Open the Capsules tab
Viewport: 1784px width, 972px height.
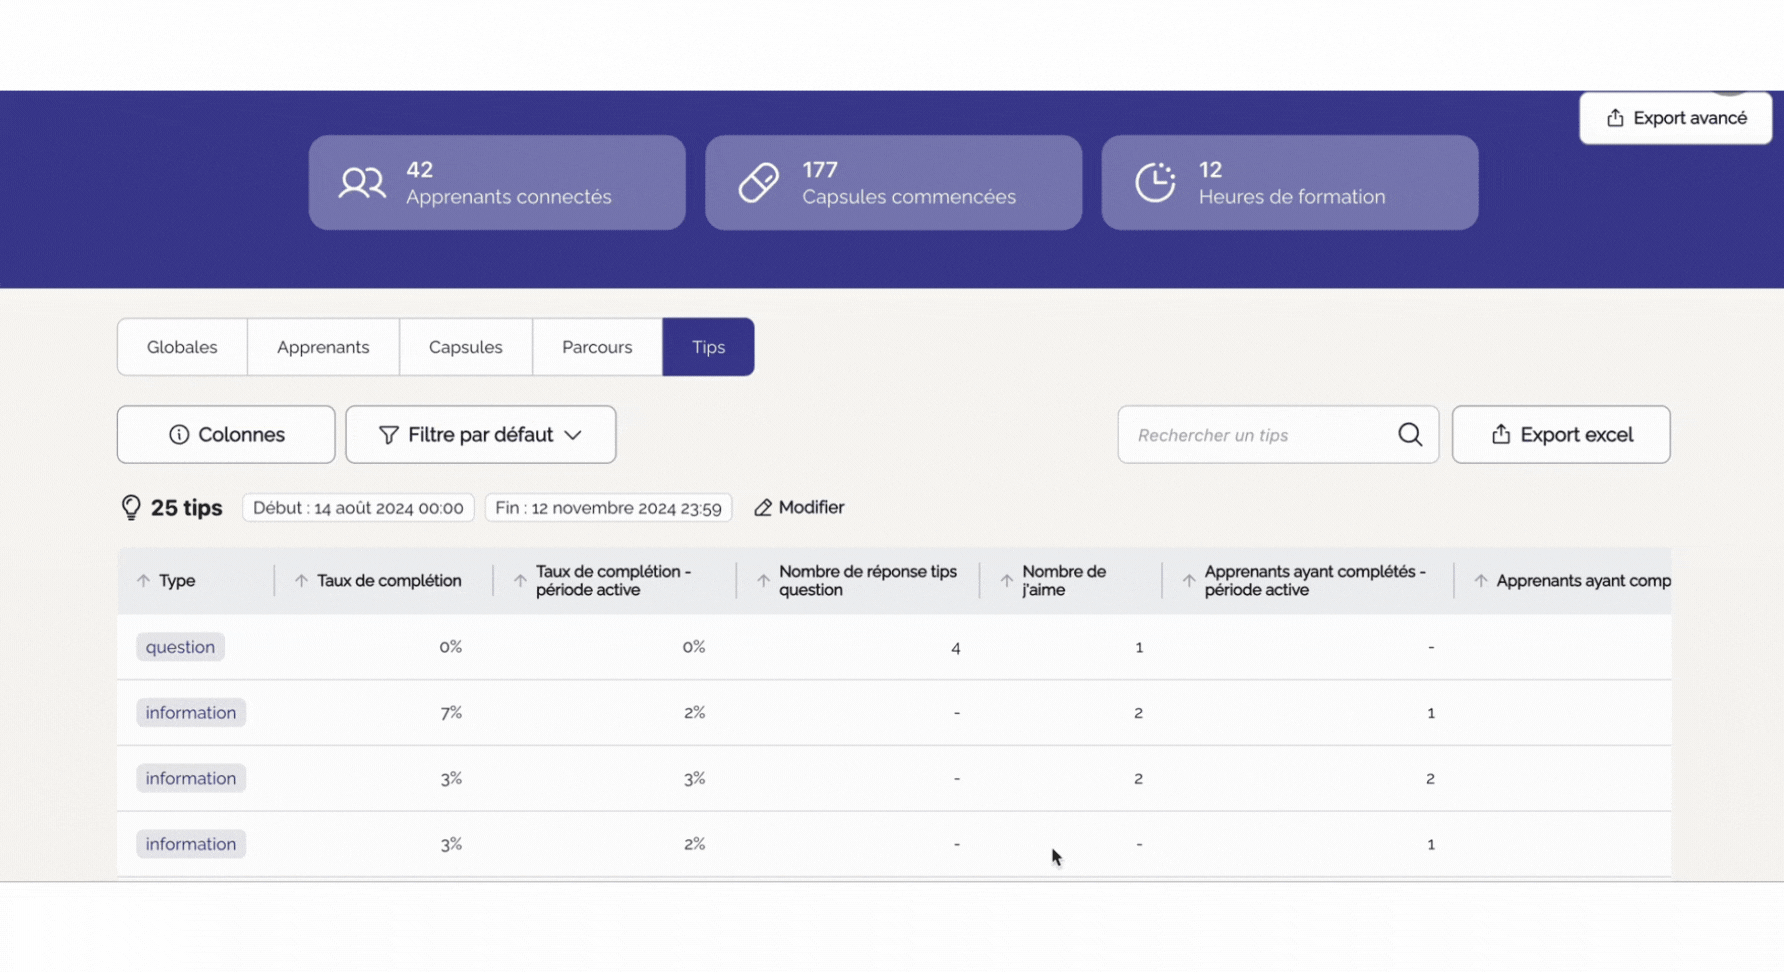(x=465, y=347)
